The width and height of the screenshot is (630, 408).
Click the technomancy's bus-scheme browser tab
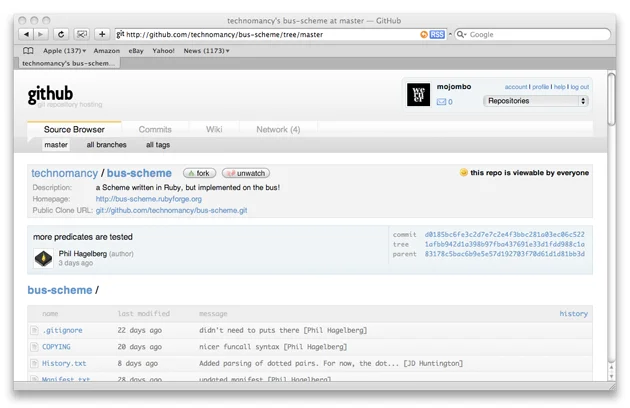point(68,64)
